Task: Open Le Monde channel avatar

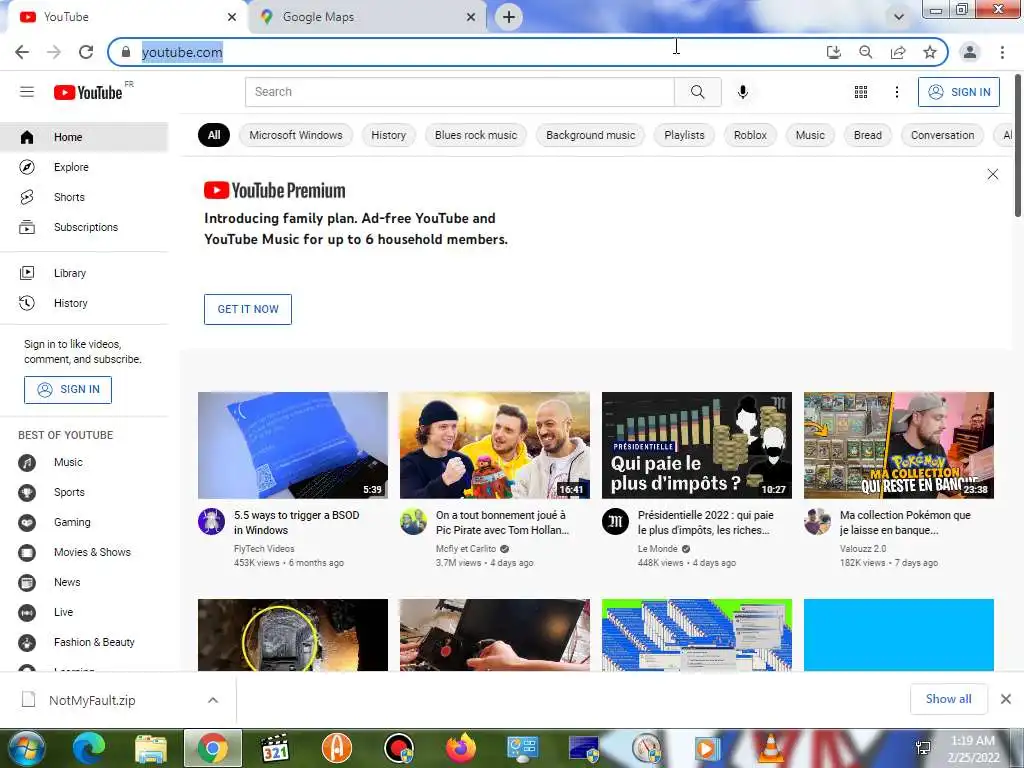Action: [x=615, y=522]
